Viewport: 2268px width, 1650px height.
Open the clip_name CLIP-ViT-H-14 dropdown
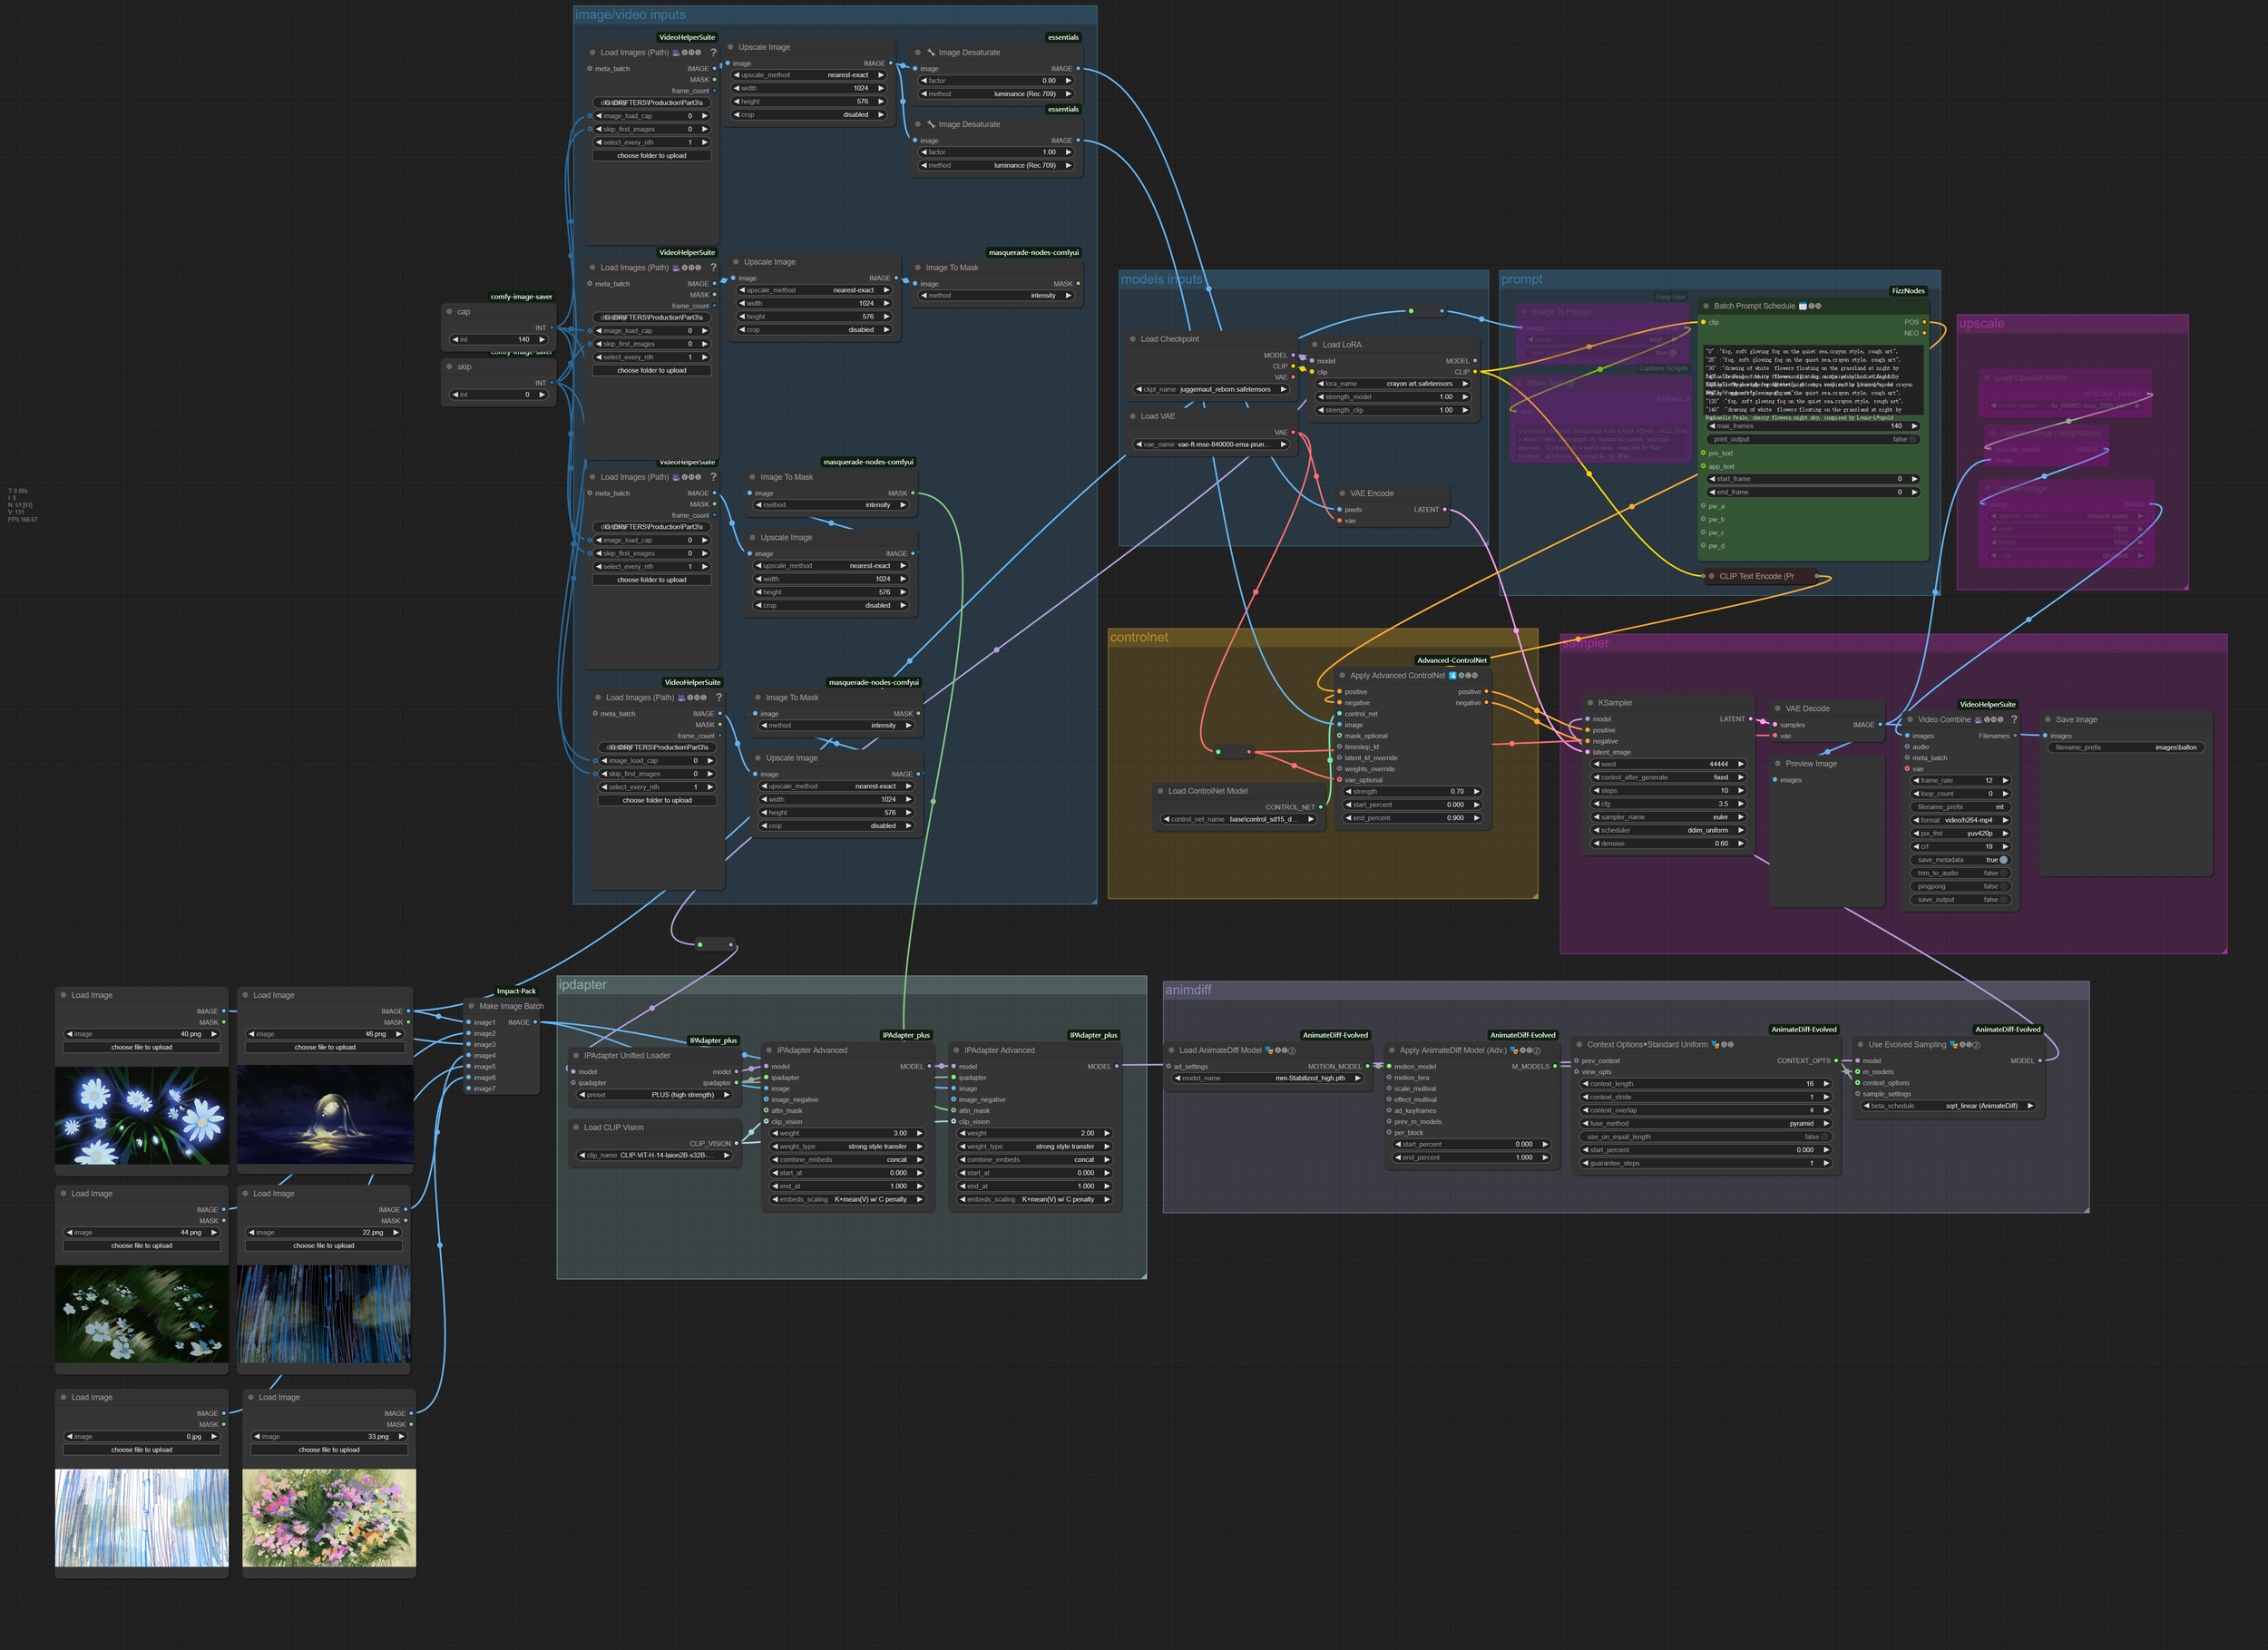tap(654, 1155)
